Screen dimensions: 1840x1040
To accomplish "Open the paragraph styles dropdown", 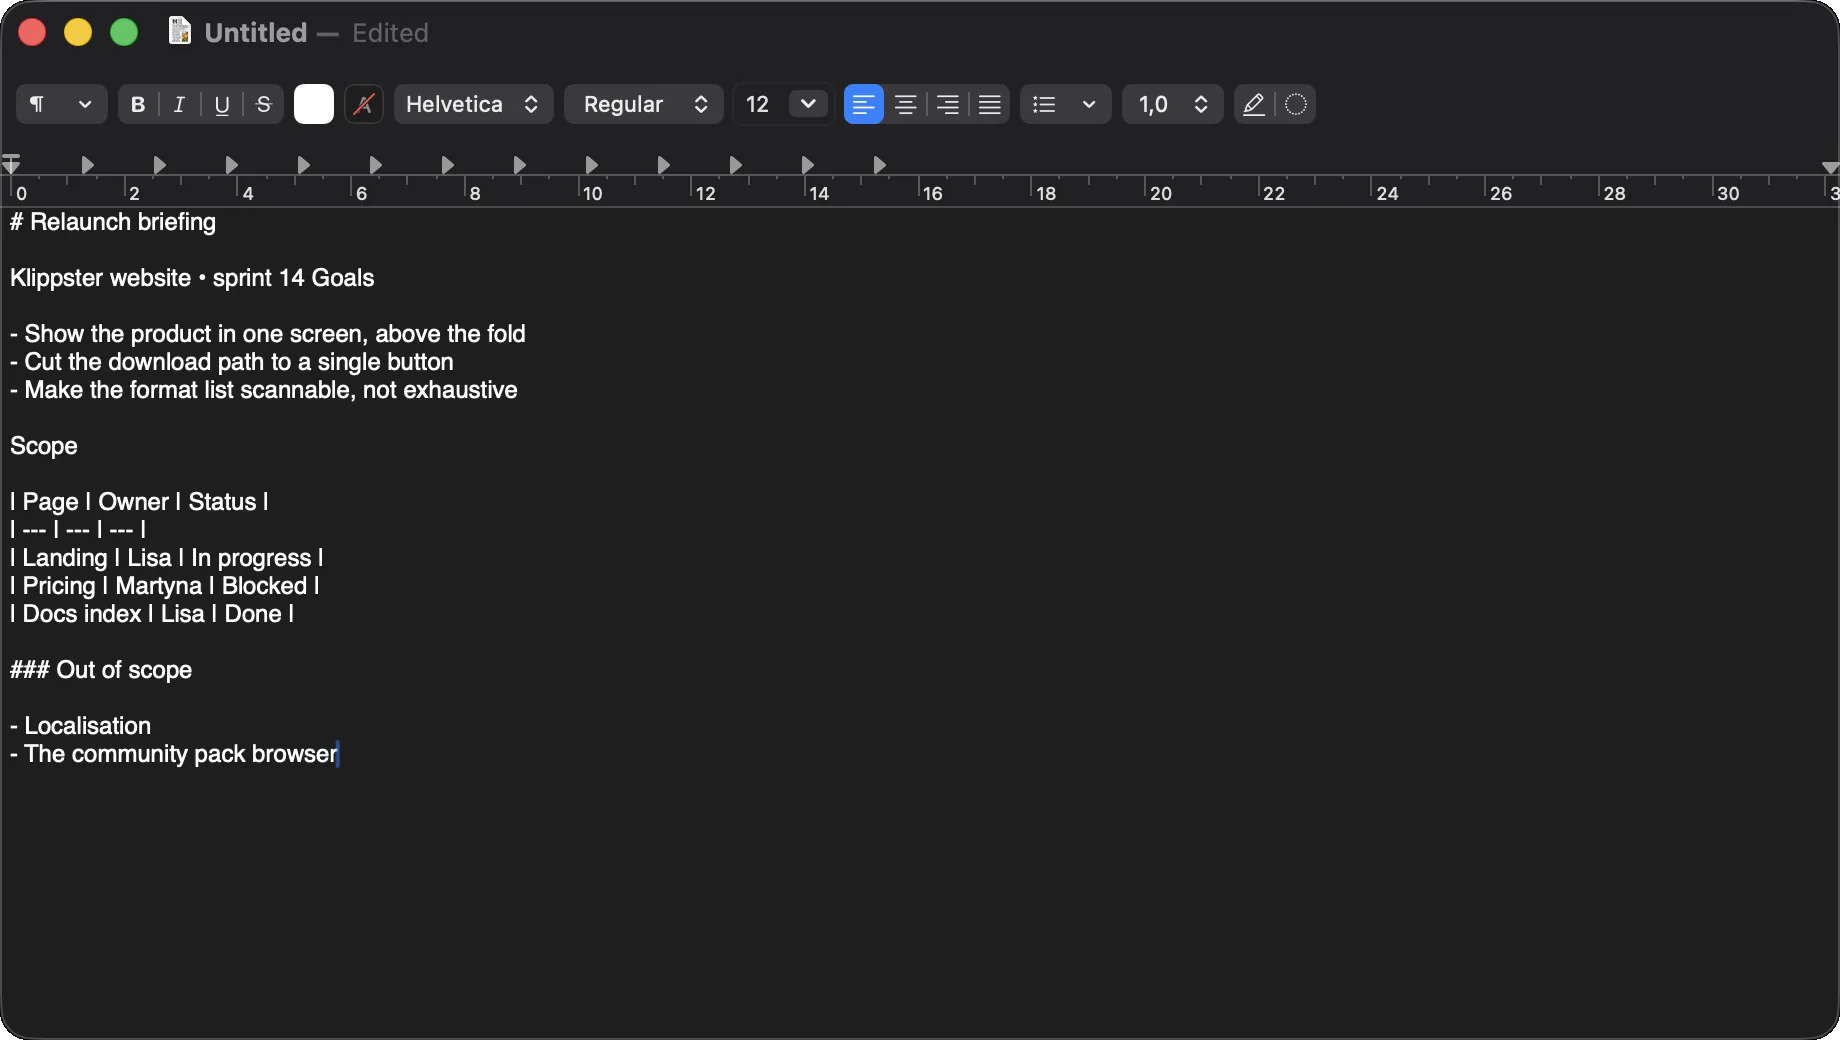I will click(x=61, y=104).
